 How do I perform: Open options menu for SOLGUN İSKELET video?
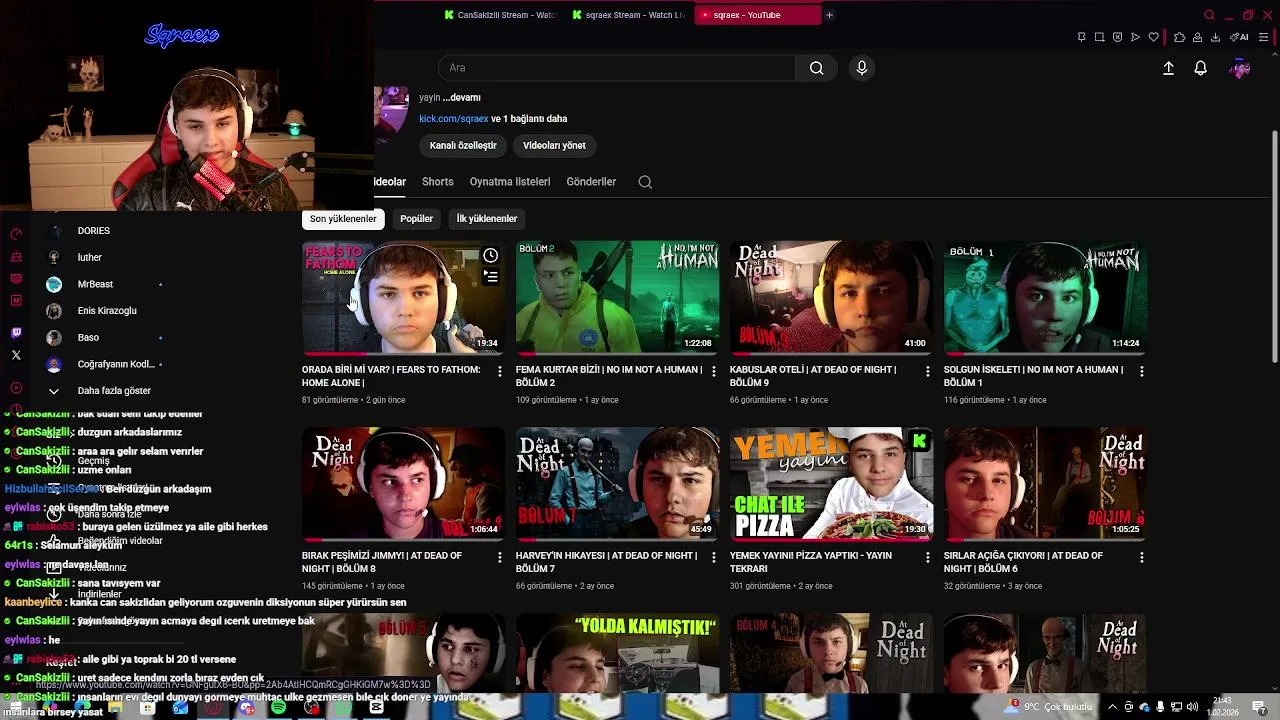tap(1141, 371)
